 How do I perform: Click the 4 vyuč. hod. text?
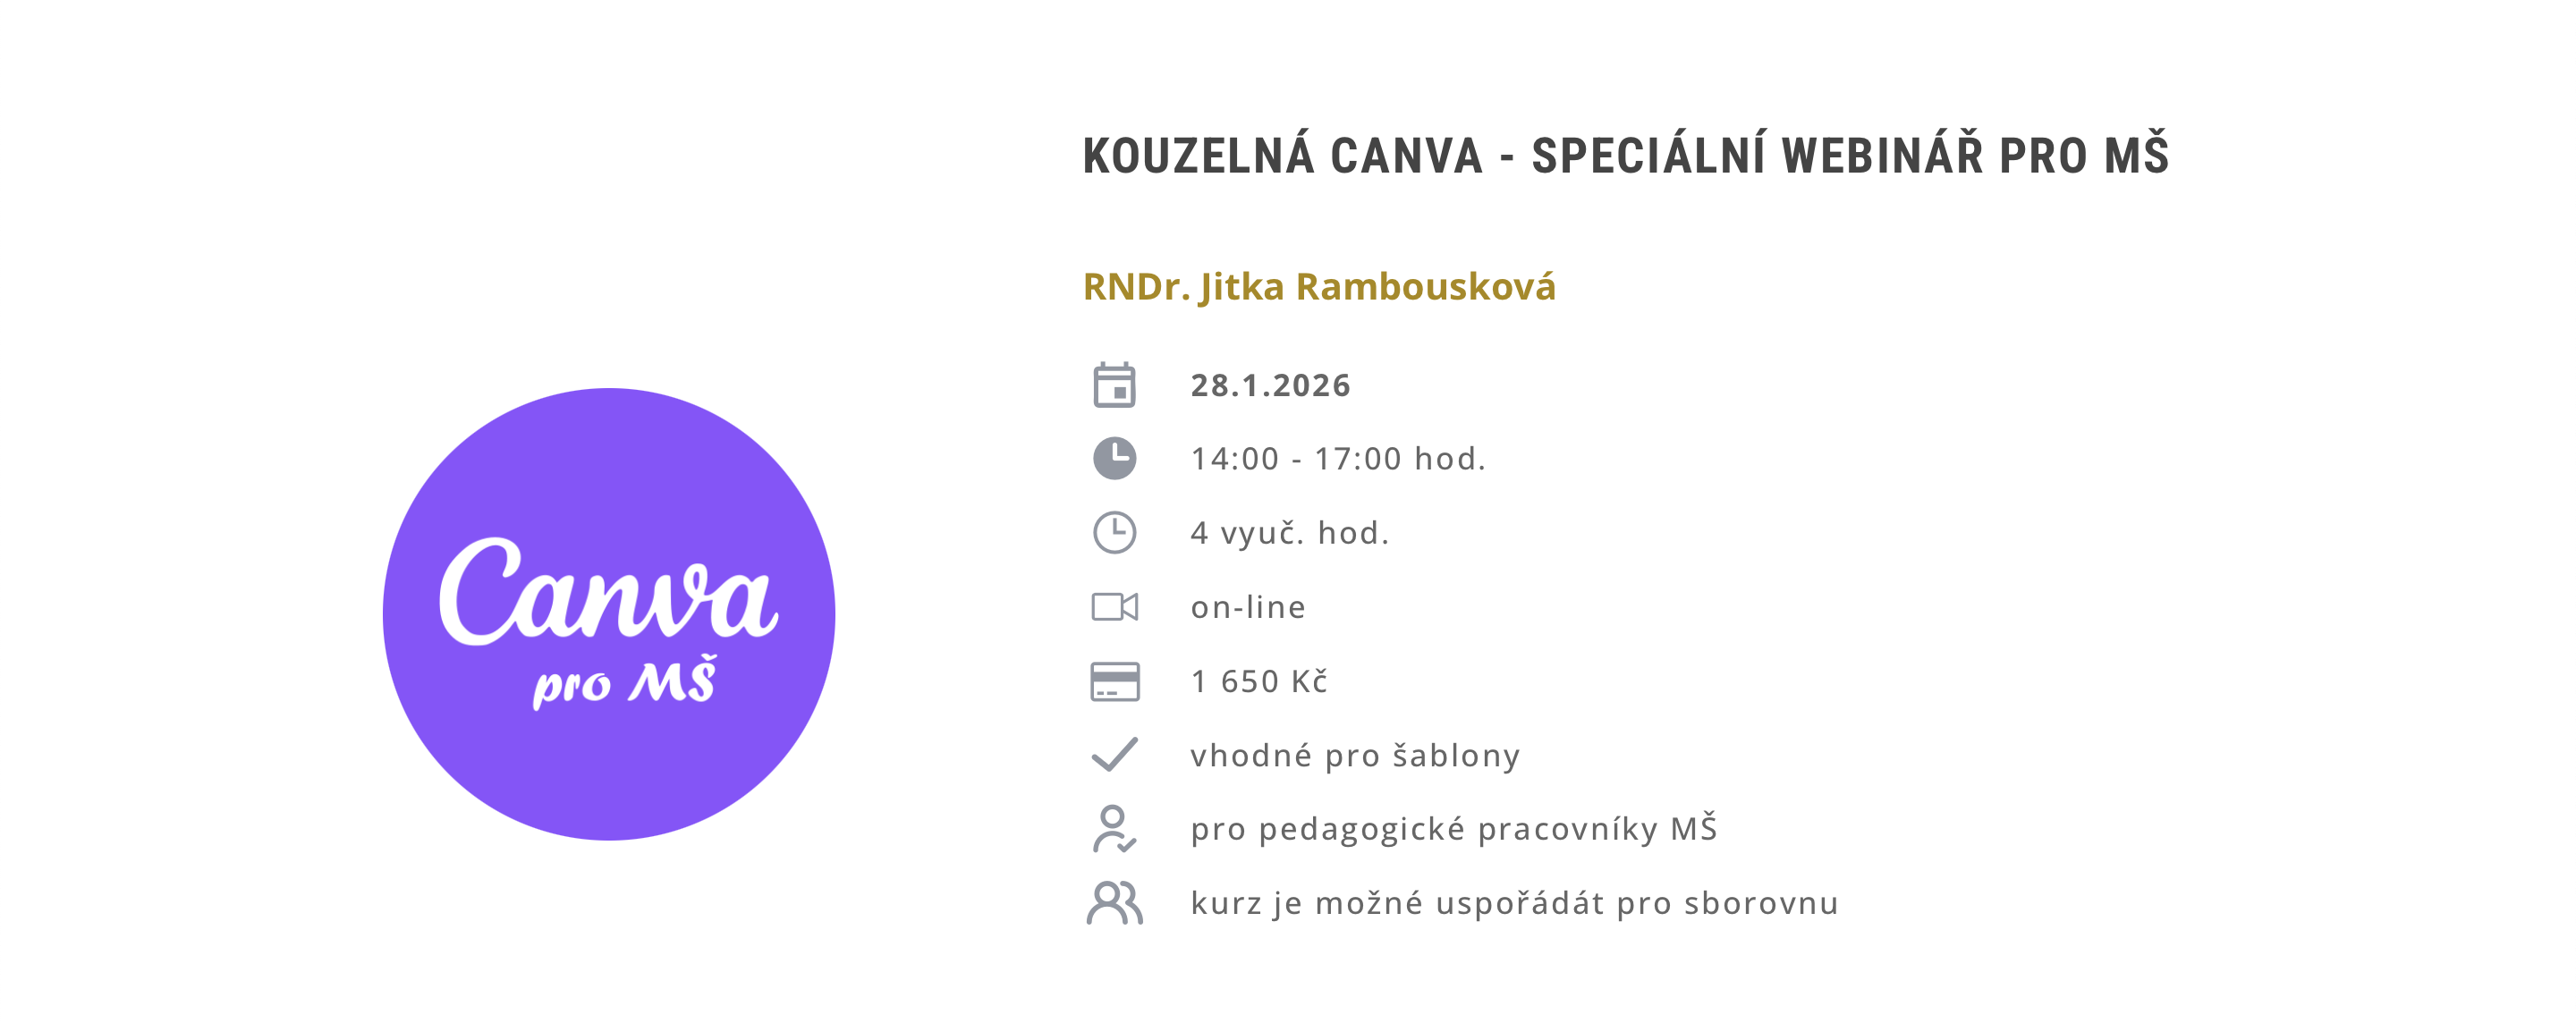[x=1290, y=533]
